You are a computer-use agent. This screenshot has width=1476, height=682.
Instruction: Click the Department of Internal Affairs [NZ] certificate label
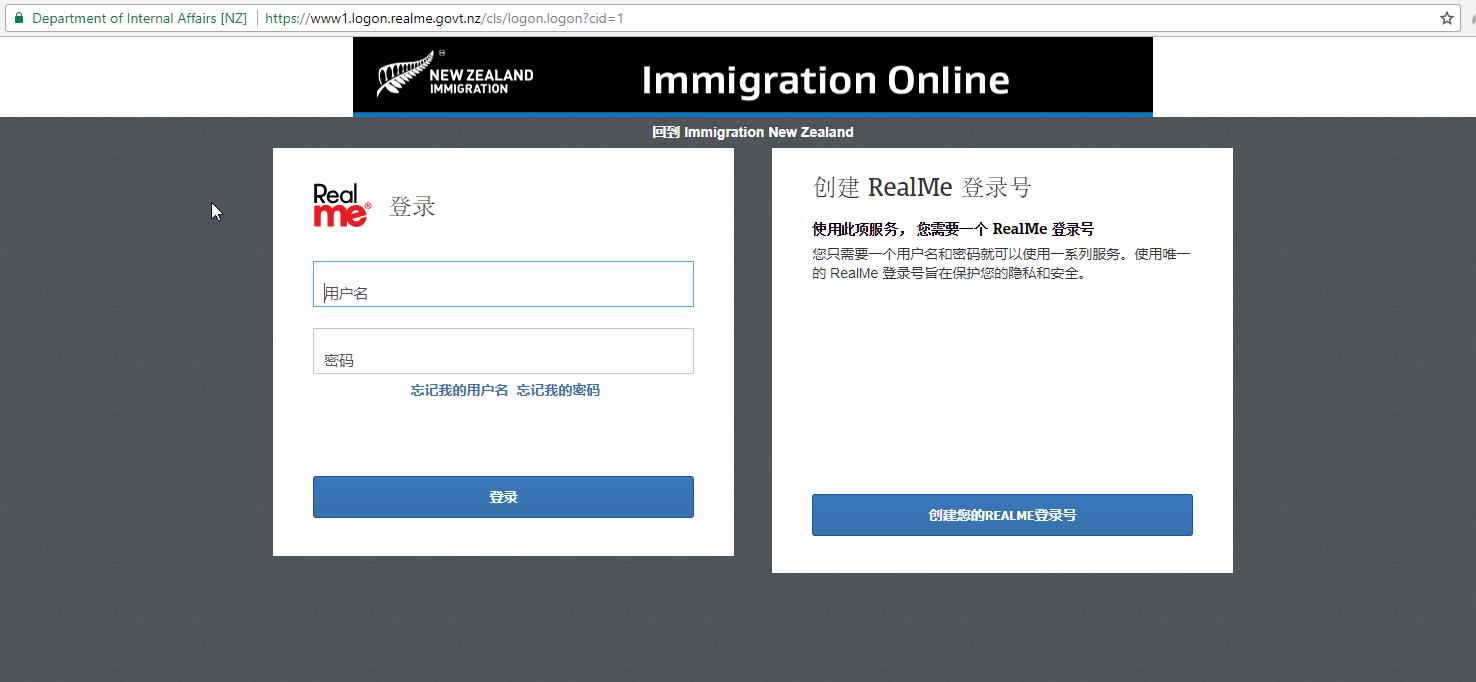[139, 18]
